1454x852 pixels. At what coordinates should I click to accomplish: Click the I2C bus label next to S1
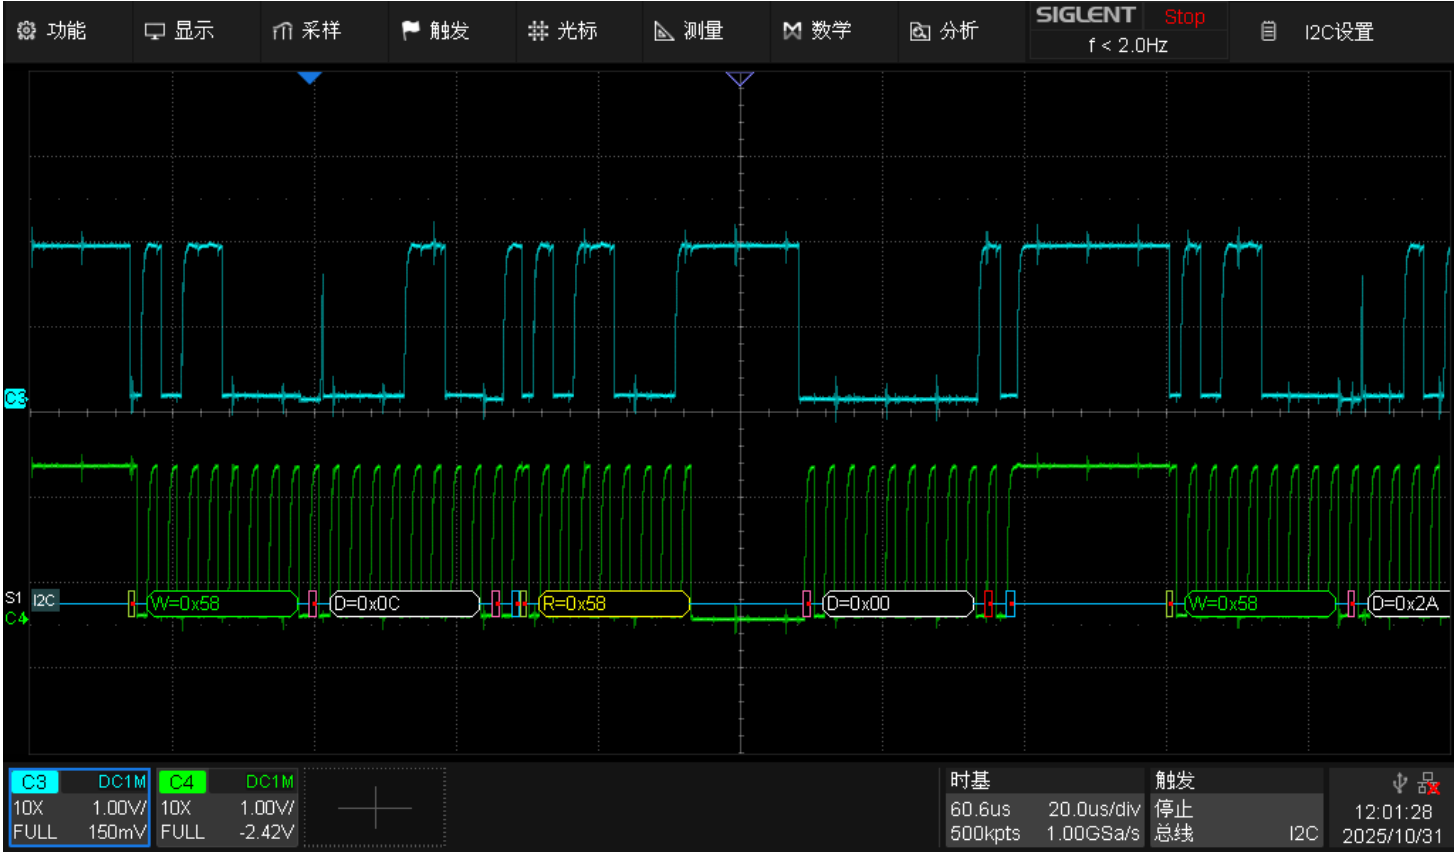pos(44,600)
